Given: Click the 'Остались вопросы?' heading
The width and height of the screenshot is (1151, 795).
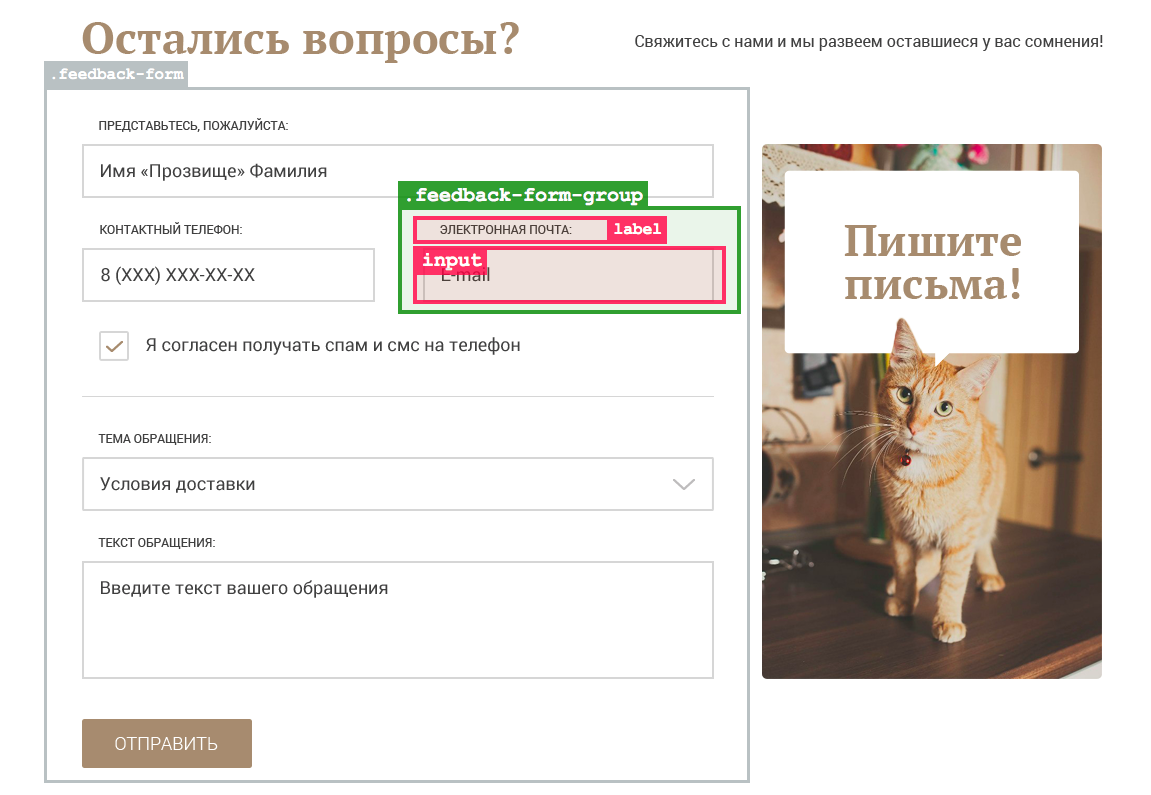Looking at the screenshot, I should [300, 40].
